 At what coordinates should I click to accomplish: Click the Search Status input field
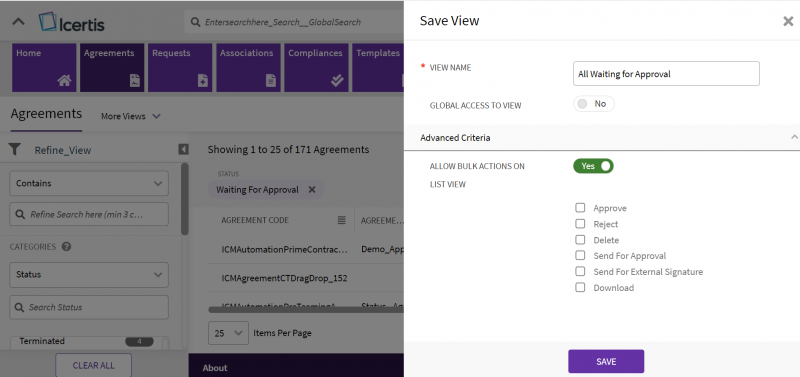coord(89,307)
